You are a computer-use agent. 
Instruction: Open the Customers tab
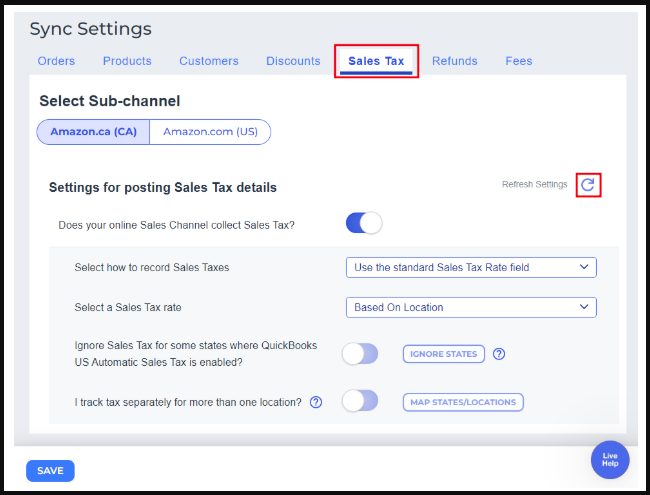(209, 61)
